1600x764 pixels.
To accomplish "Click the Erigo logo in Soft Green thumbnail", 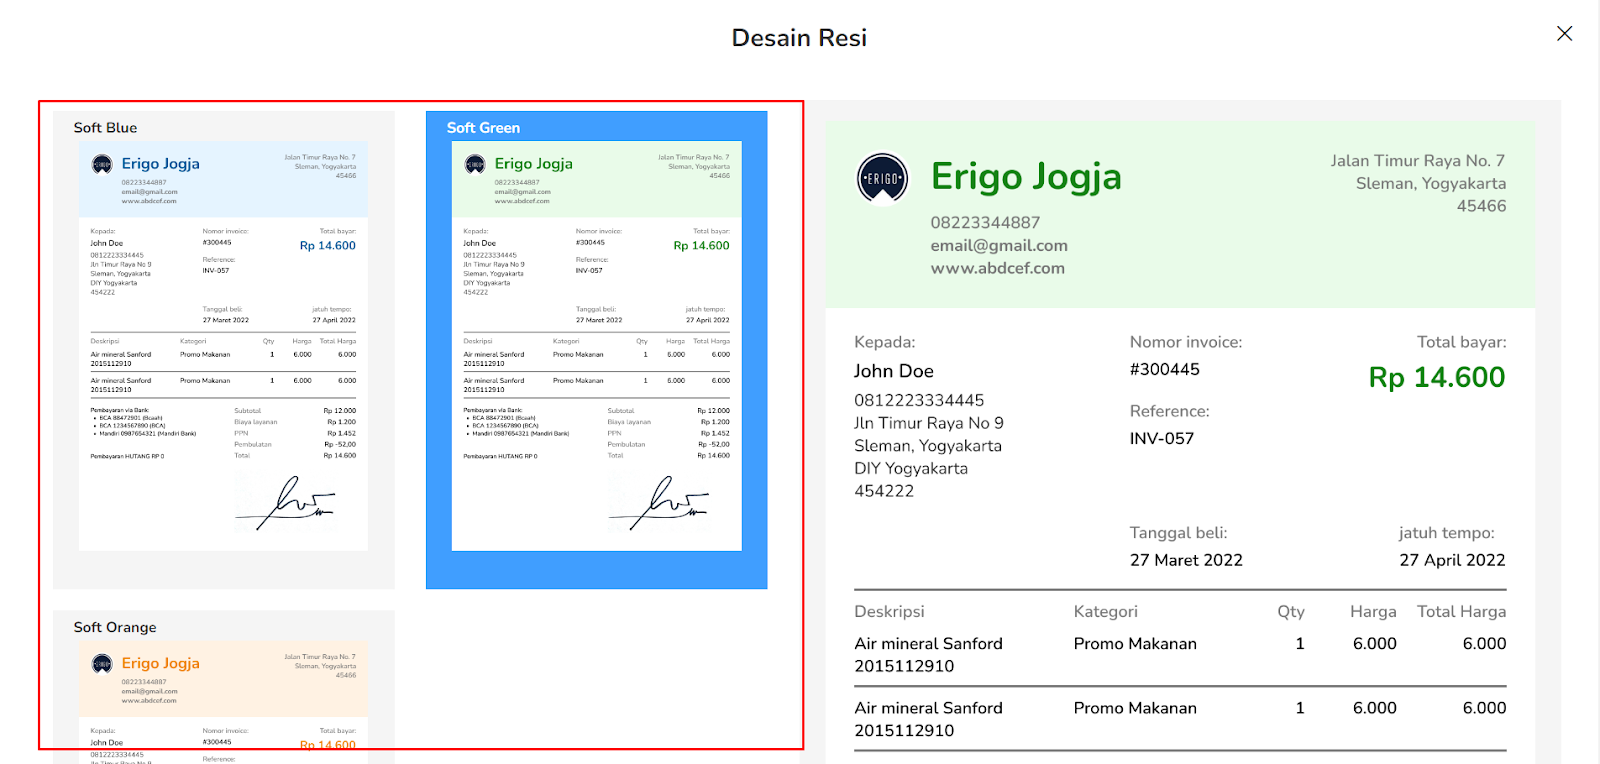I will pos(475,164).
